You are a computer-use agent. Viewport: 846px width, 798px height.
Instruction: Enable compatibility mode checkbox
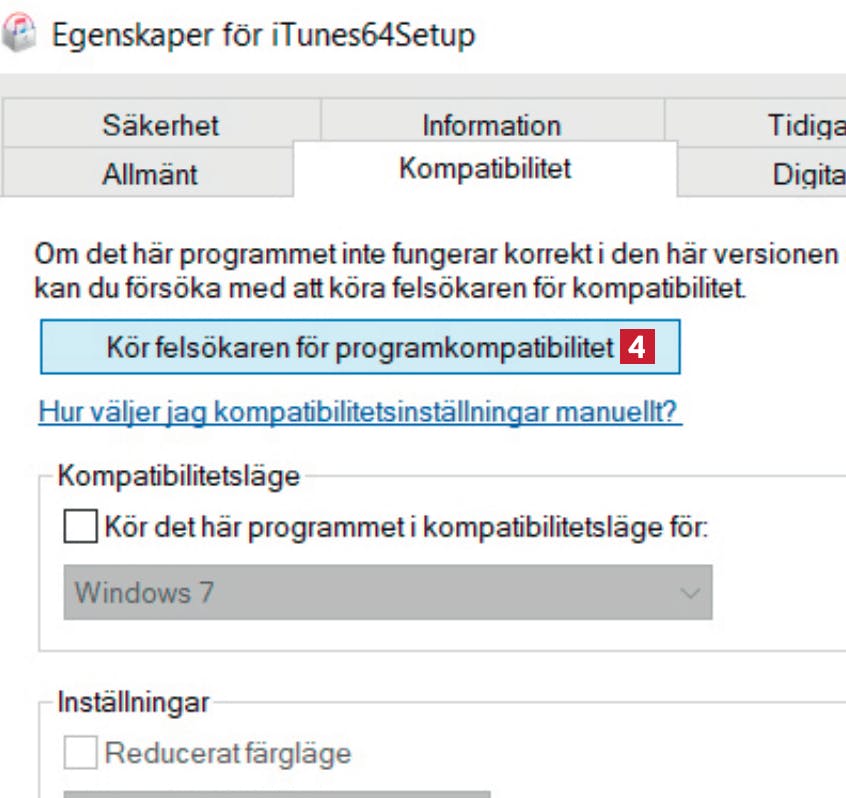coord(80,526)
